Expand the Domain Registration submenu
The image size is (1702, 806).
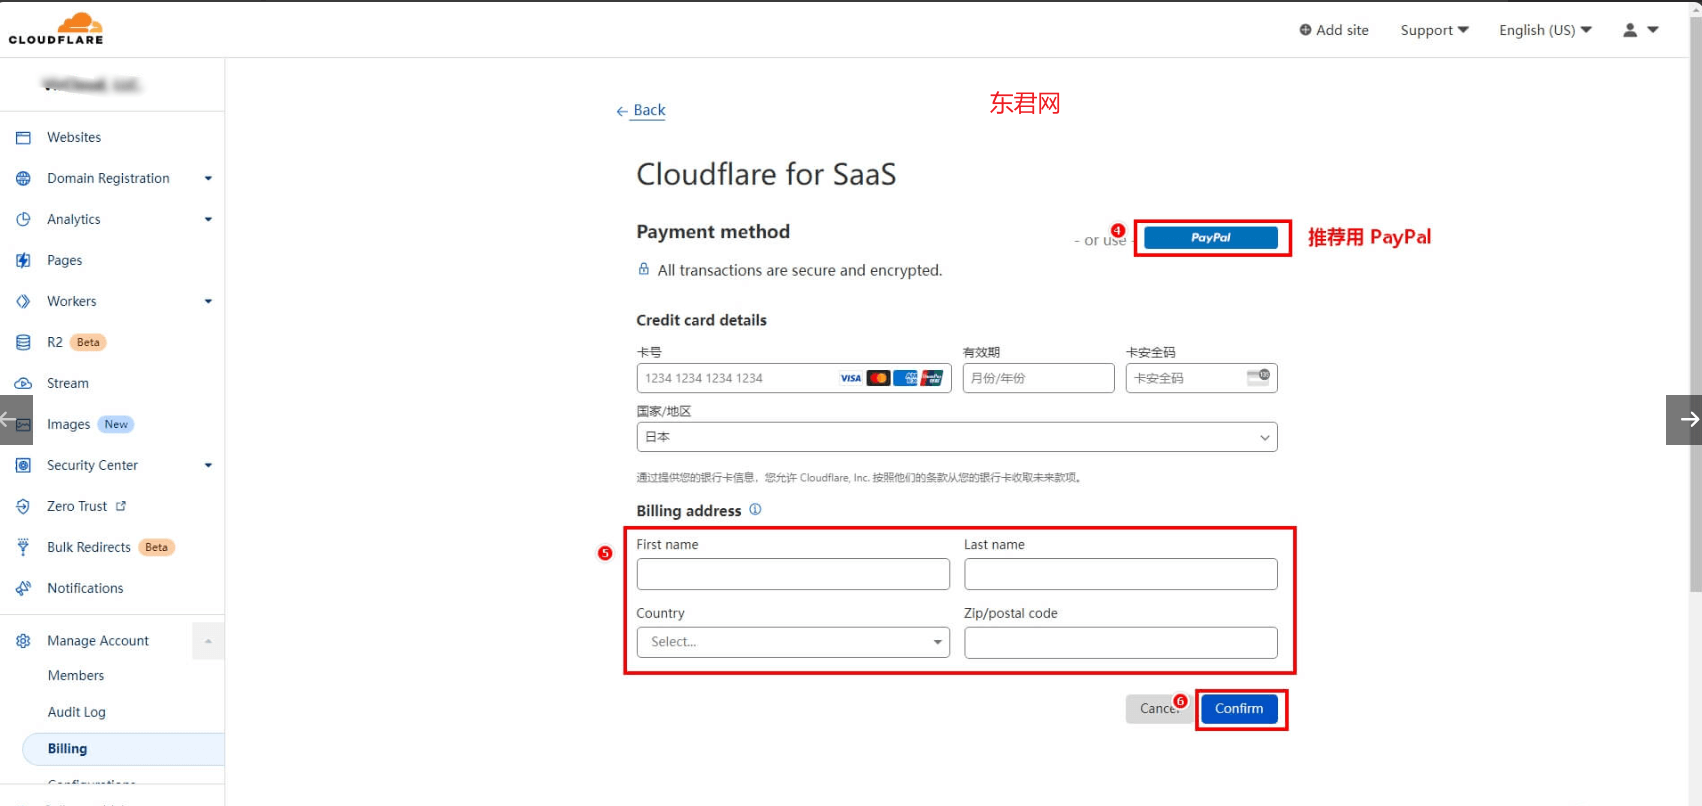(208, 178)
